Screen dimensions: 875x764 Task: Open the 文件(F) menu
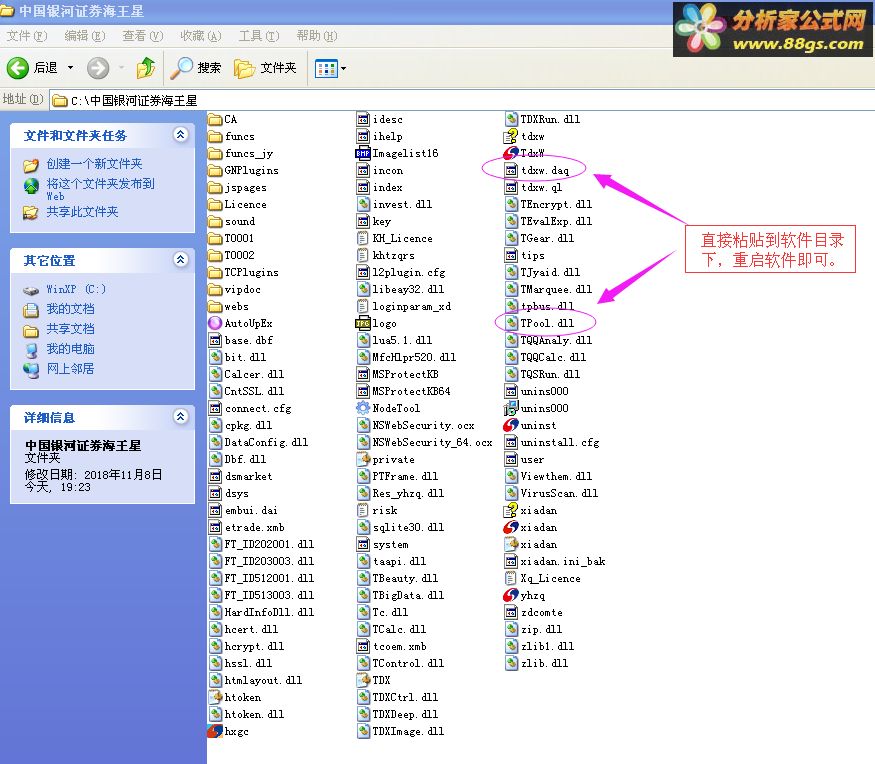pos(27,36)
